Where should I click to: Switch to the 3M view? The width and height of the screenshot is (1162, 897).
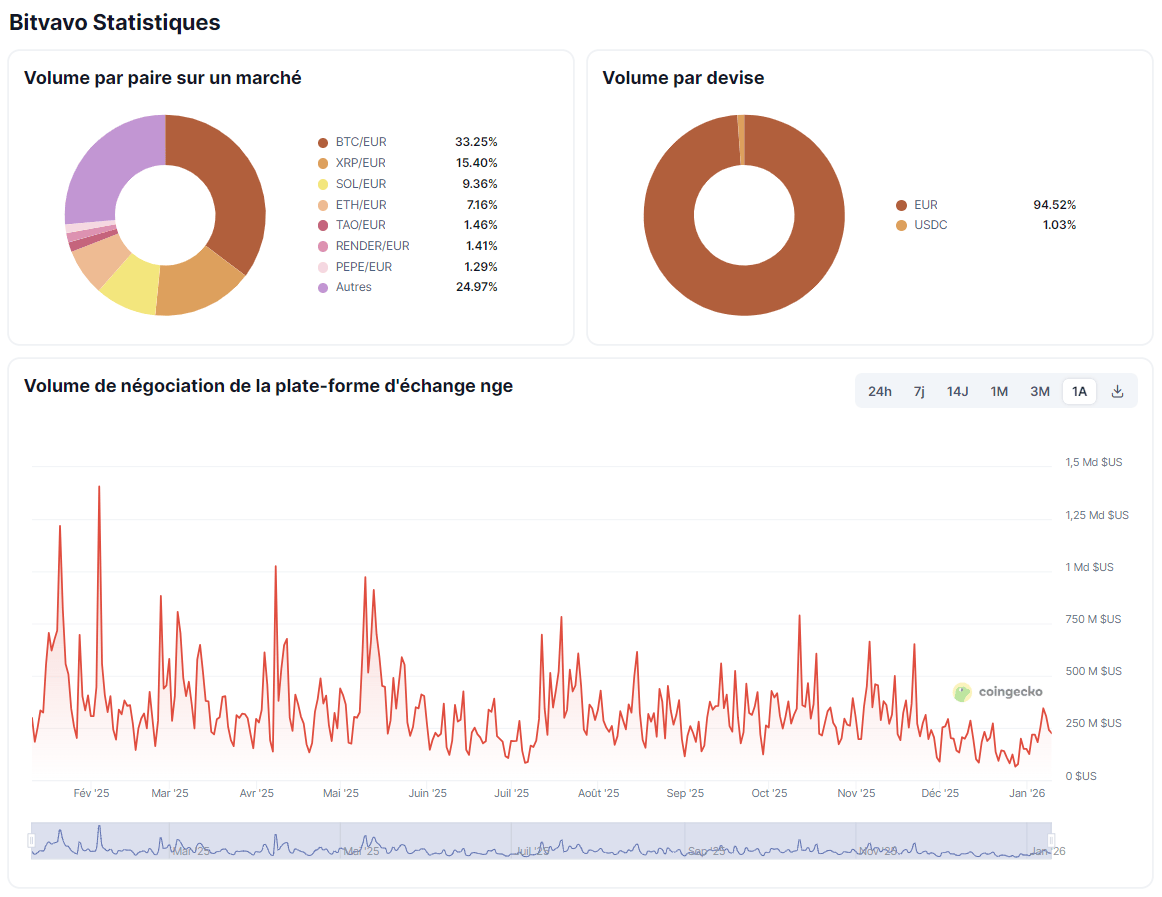[1039, 391]
